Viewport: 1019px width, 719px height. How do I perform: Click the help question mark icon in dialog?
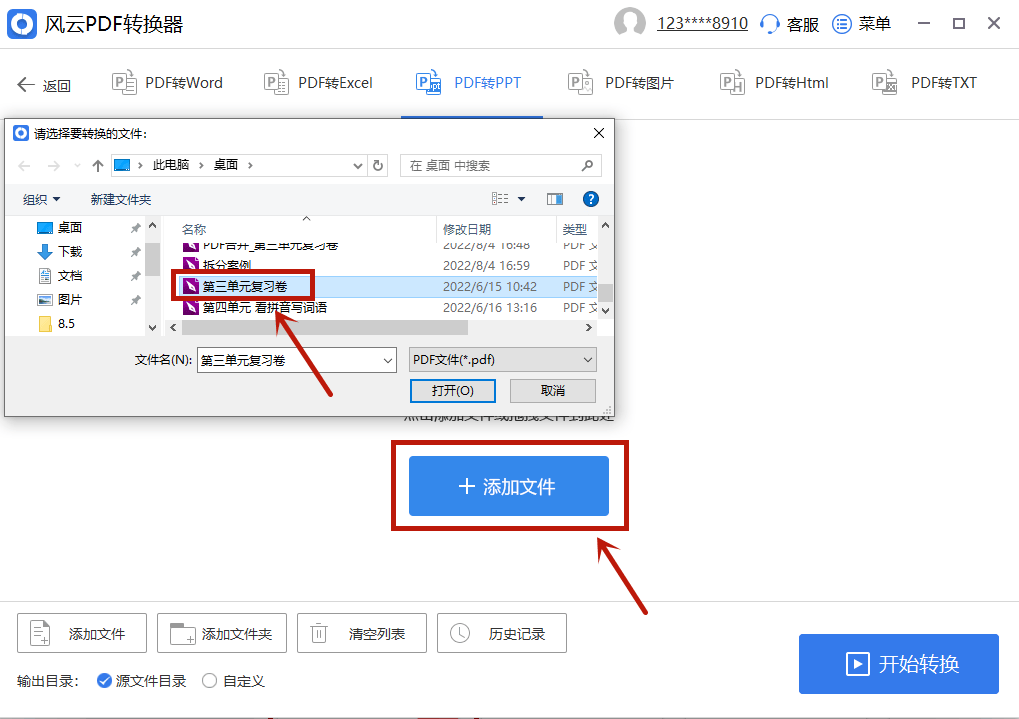[591, 199]
